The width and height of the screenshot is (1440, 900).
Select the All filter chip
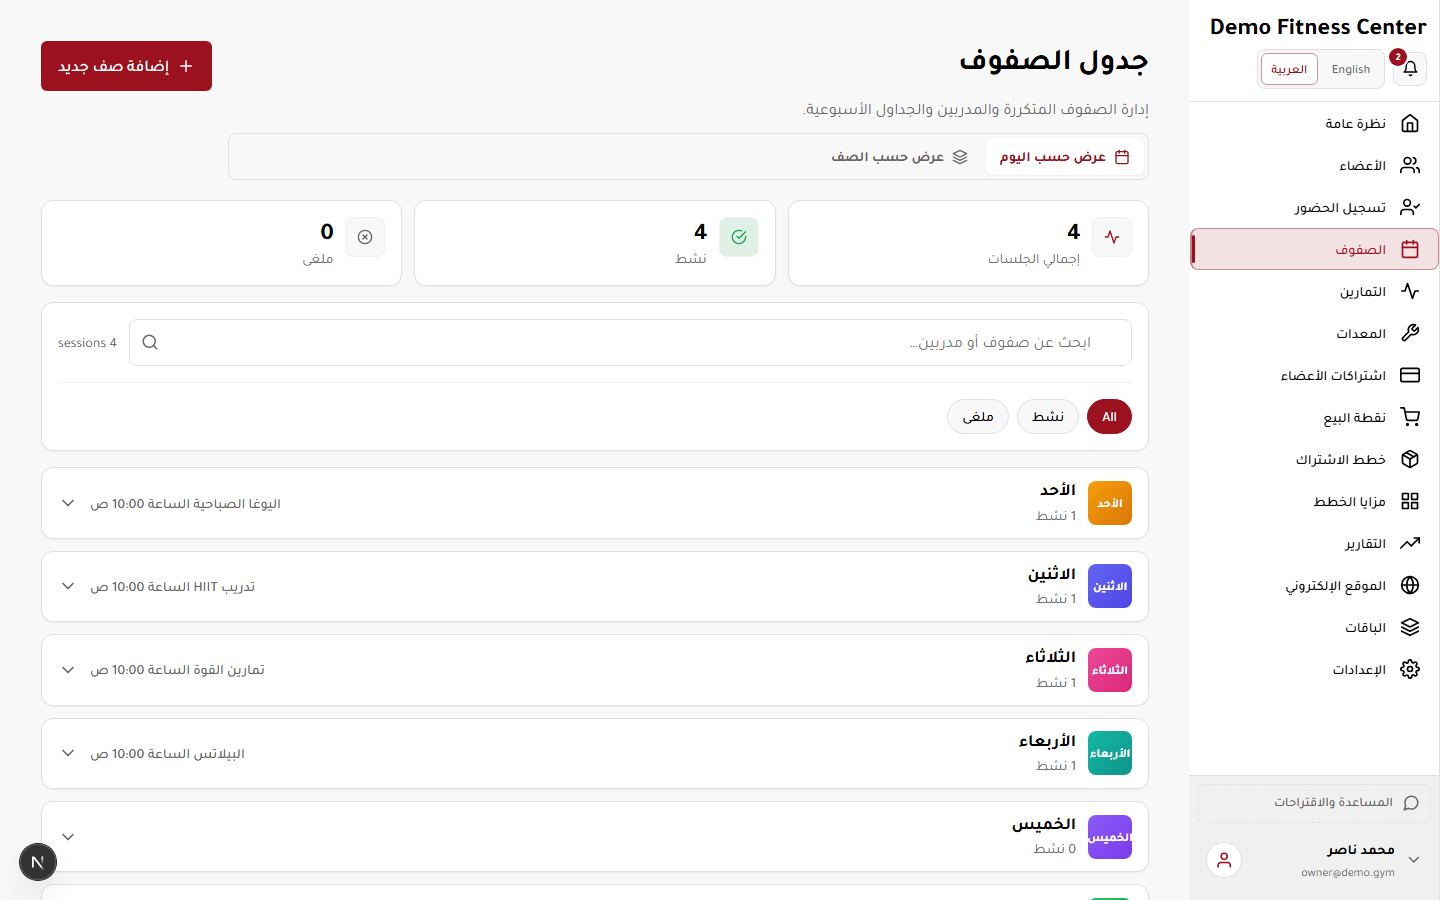point(1109,417)
